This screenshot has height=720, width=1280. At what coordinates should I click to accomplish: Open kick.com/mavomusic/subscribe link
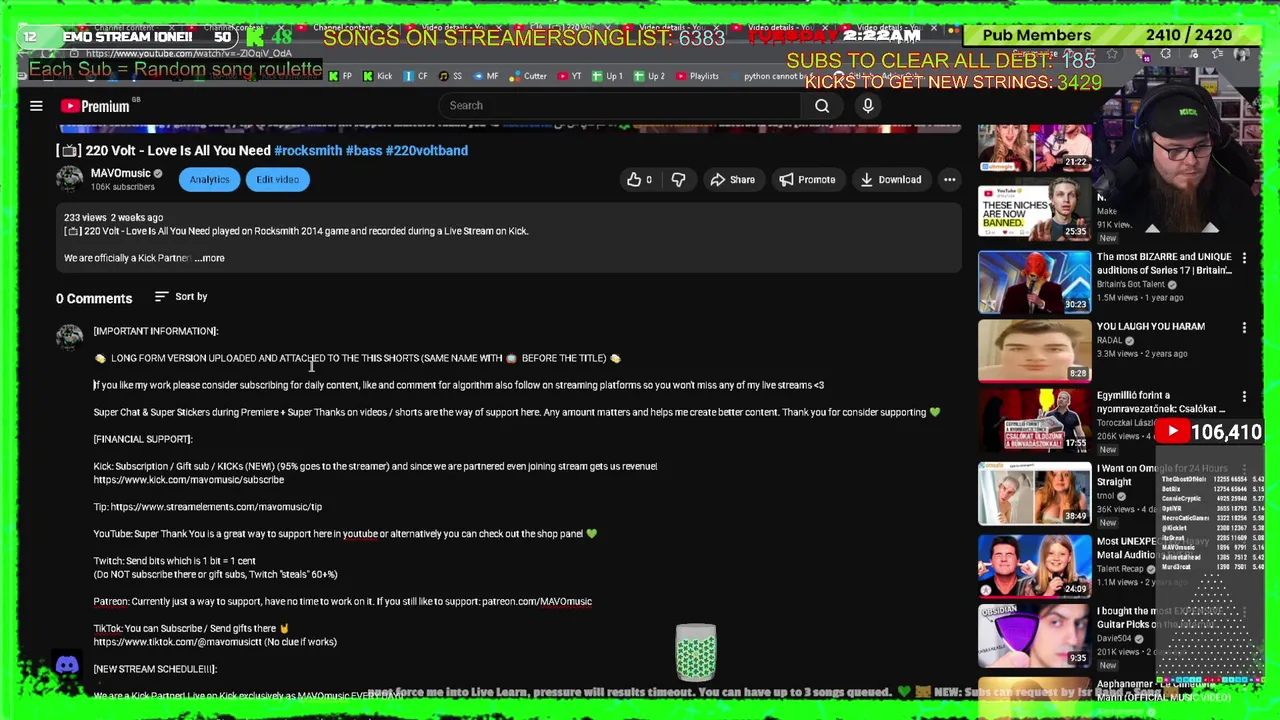coord(189,480)
